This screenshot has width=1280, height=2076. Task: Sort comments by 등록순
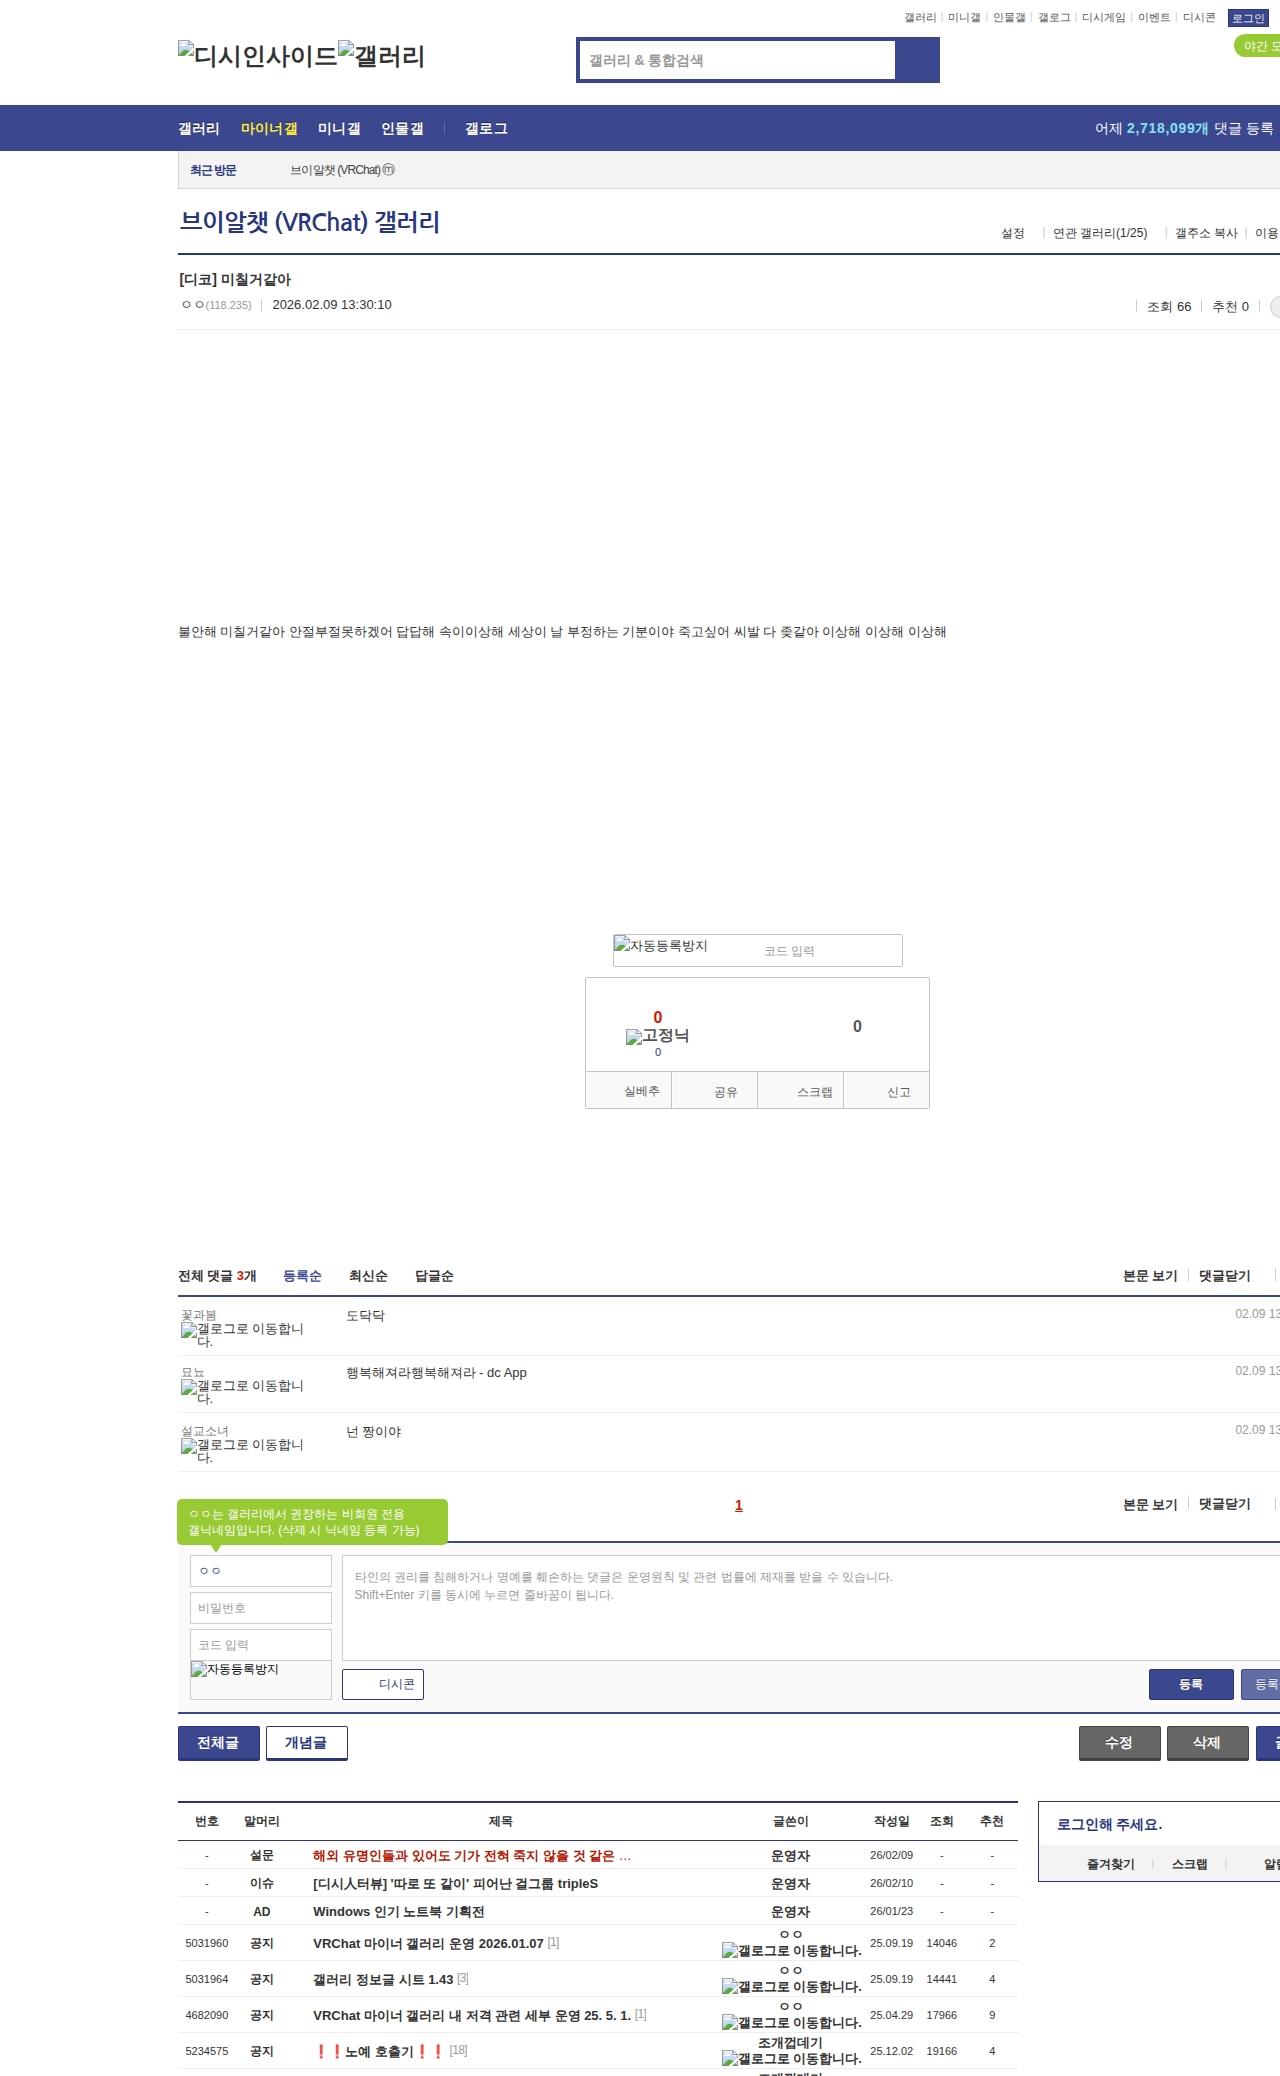[302, 1276]
